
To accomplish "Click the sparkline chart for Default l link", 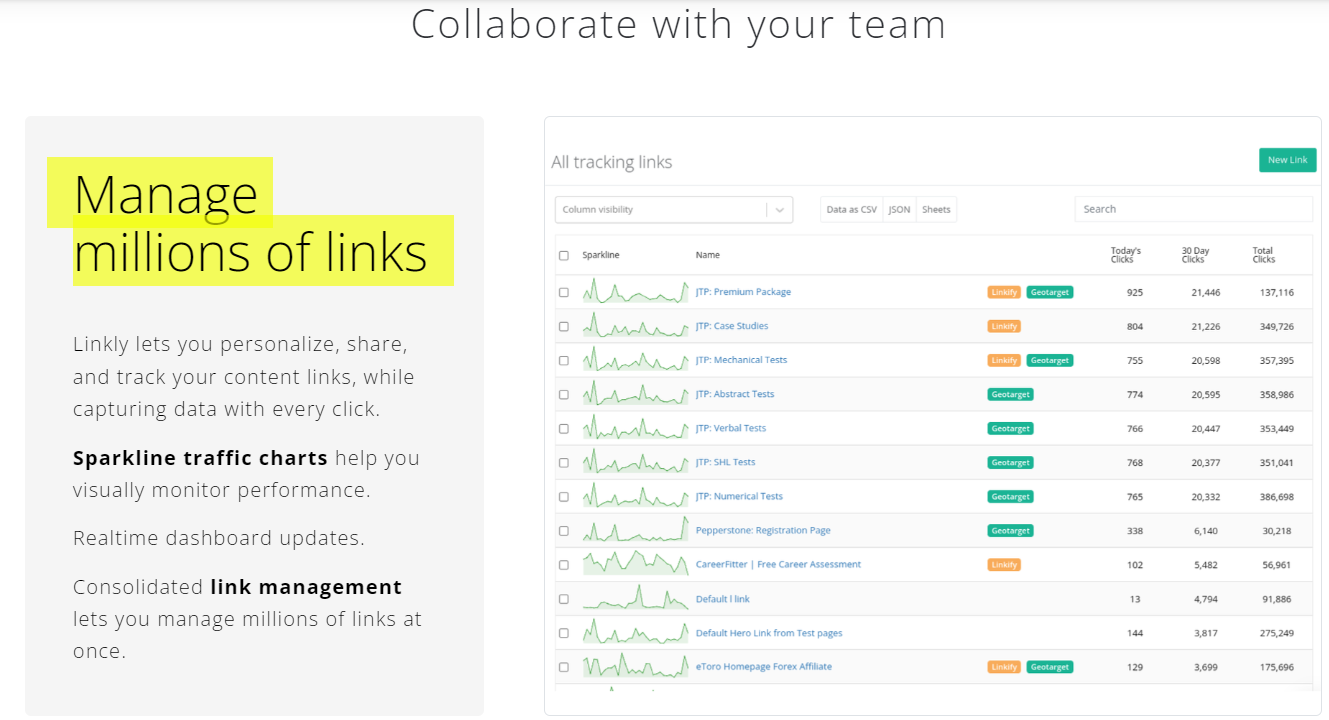I will point(635,599).
